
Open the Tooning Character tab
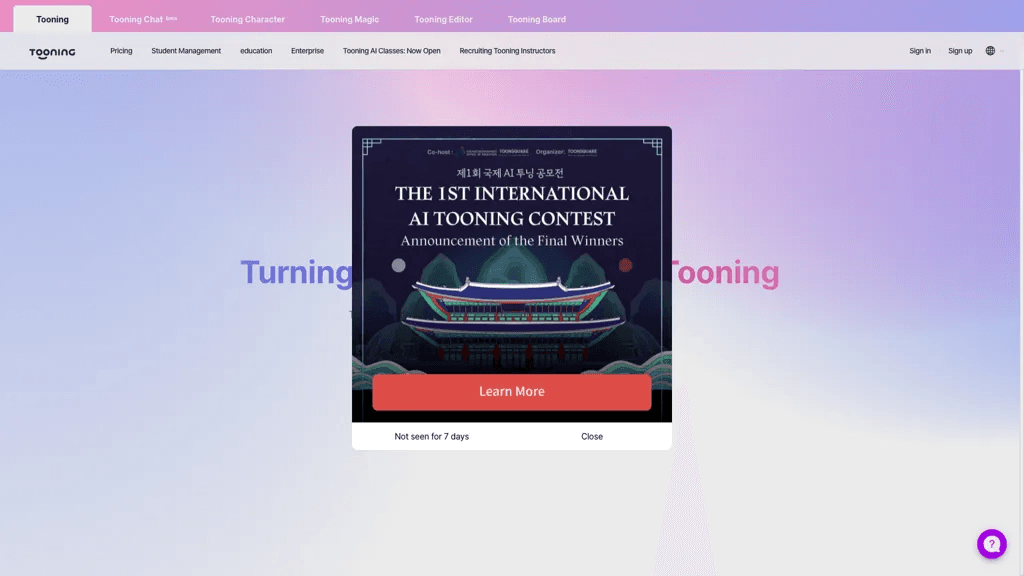click(248, 19)
